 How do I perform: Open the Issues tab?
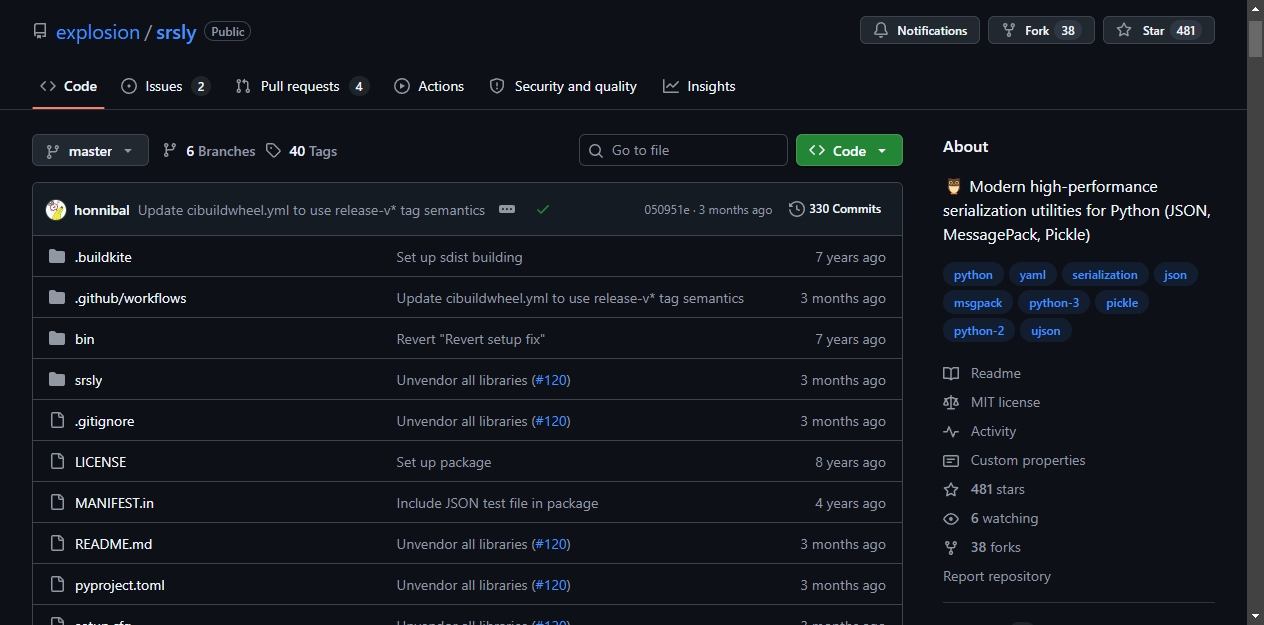point(165,86)
